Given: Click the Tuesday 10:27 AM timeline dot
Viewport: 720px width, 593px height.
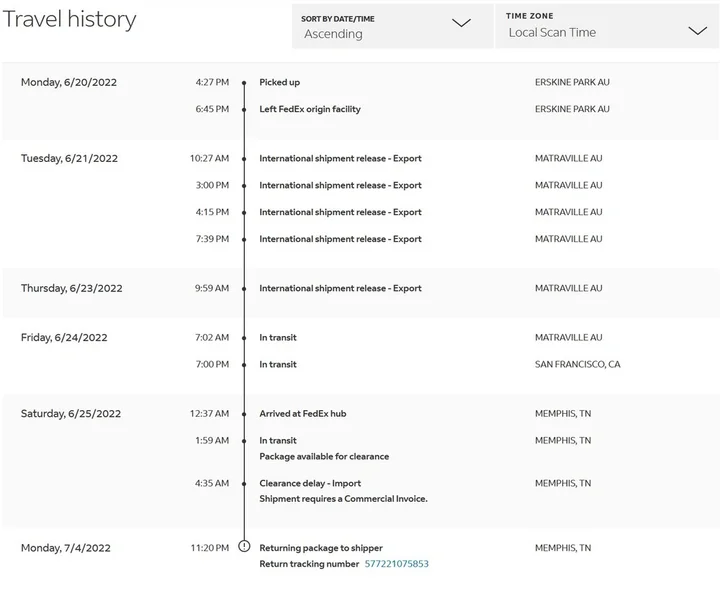Looking at the screenshot, I should click(244, 158).
